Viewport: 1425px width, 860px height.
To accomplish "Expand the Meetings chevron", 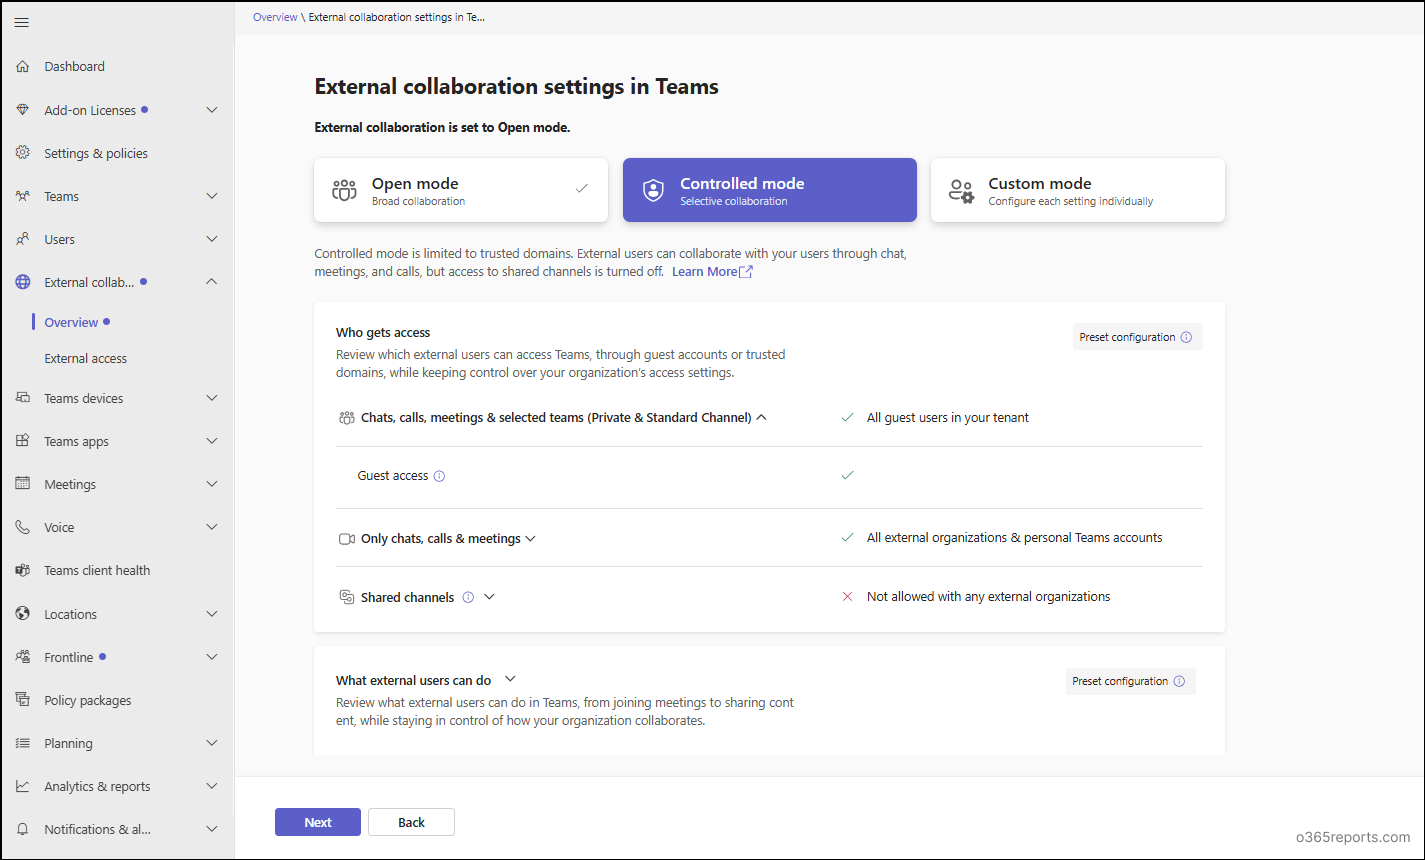I will pos(212,484).
